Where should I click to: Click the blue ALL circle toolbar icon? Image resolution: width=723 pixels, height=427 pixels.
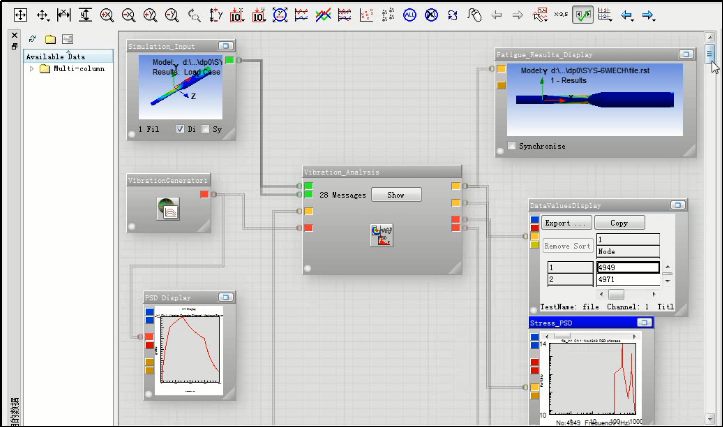[410, 16]
